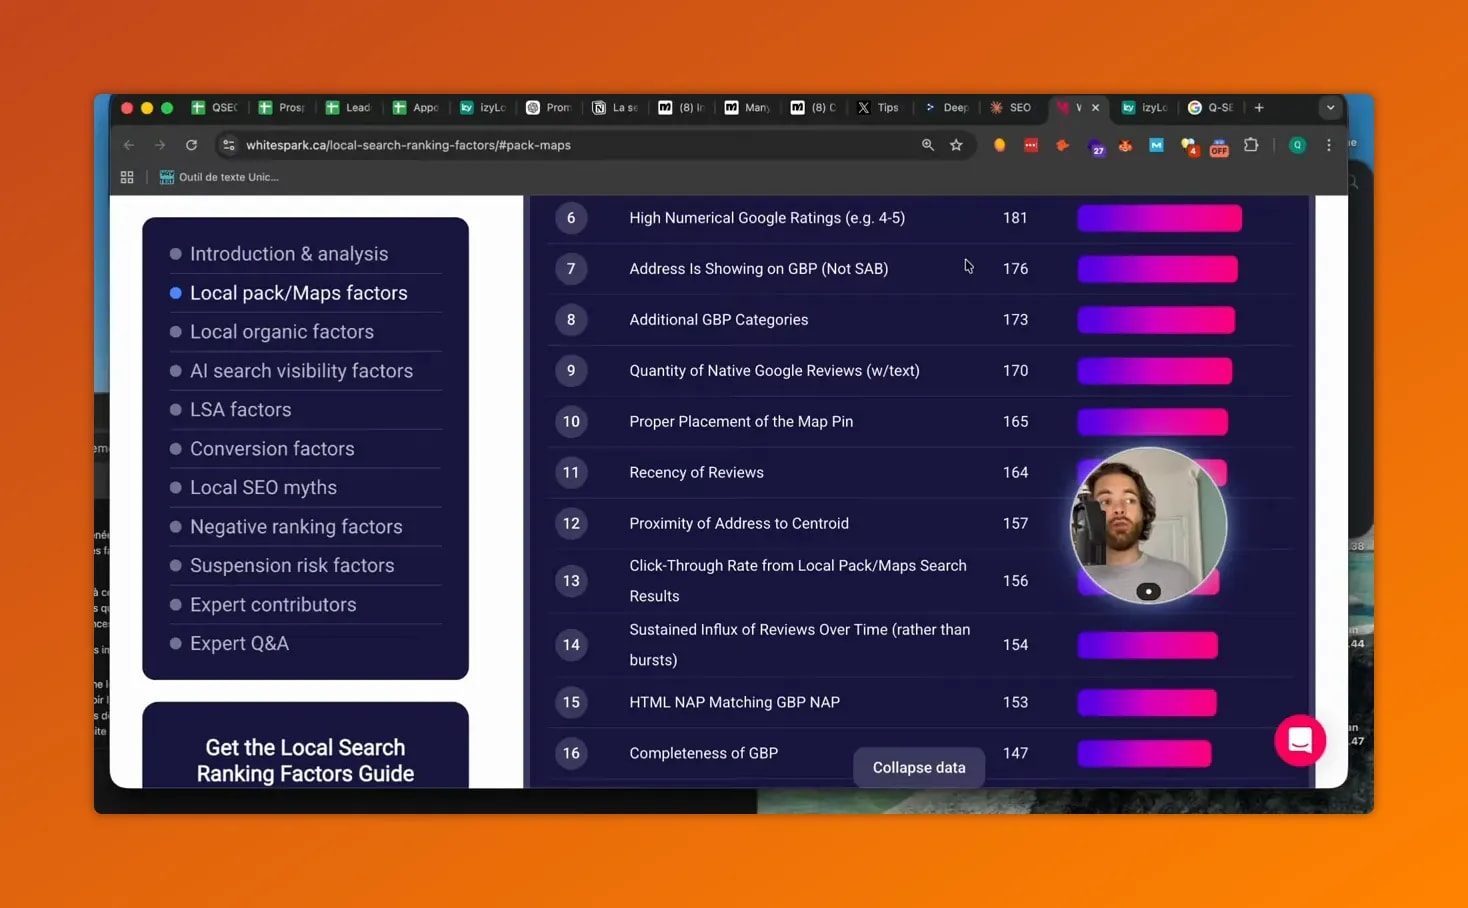Open AI search visibility factors section
Image resolution: width=1468 pixels, height=908 pixels.
(x=301, y=371)
